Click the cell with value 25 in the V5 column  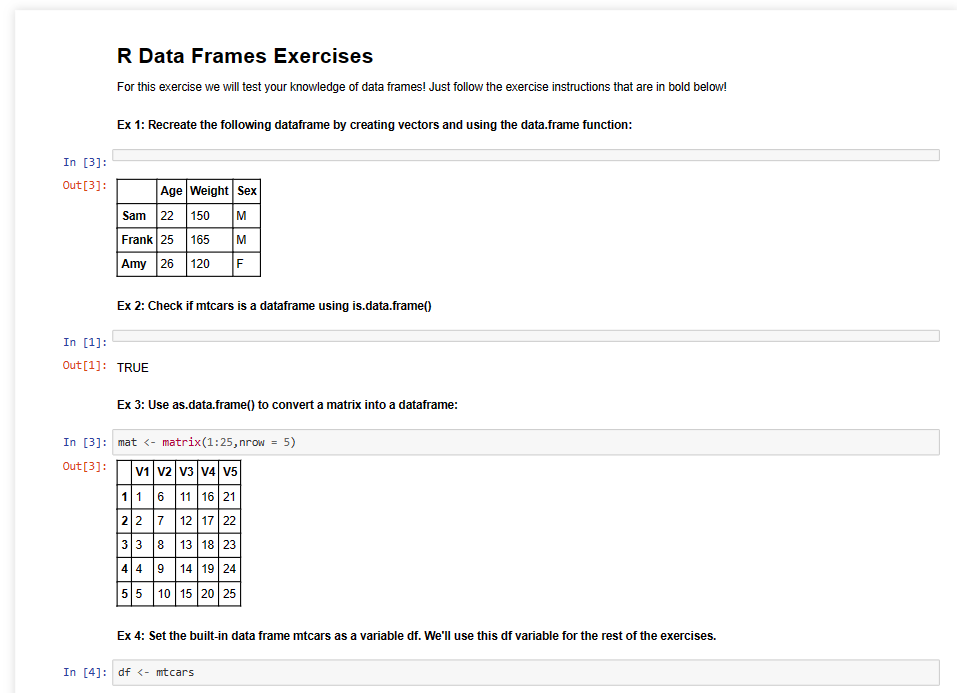pyautogui.click(x=229, y=593)
